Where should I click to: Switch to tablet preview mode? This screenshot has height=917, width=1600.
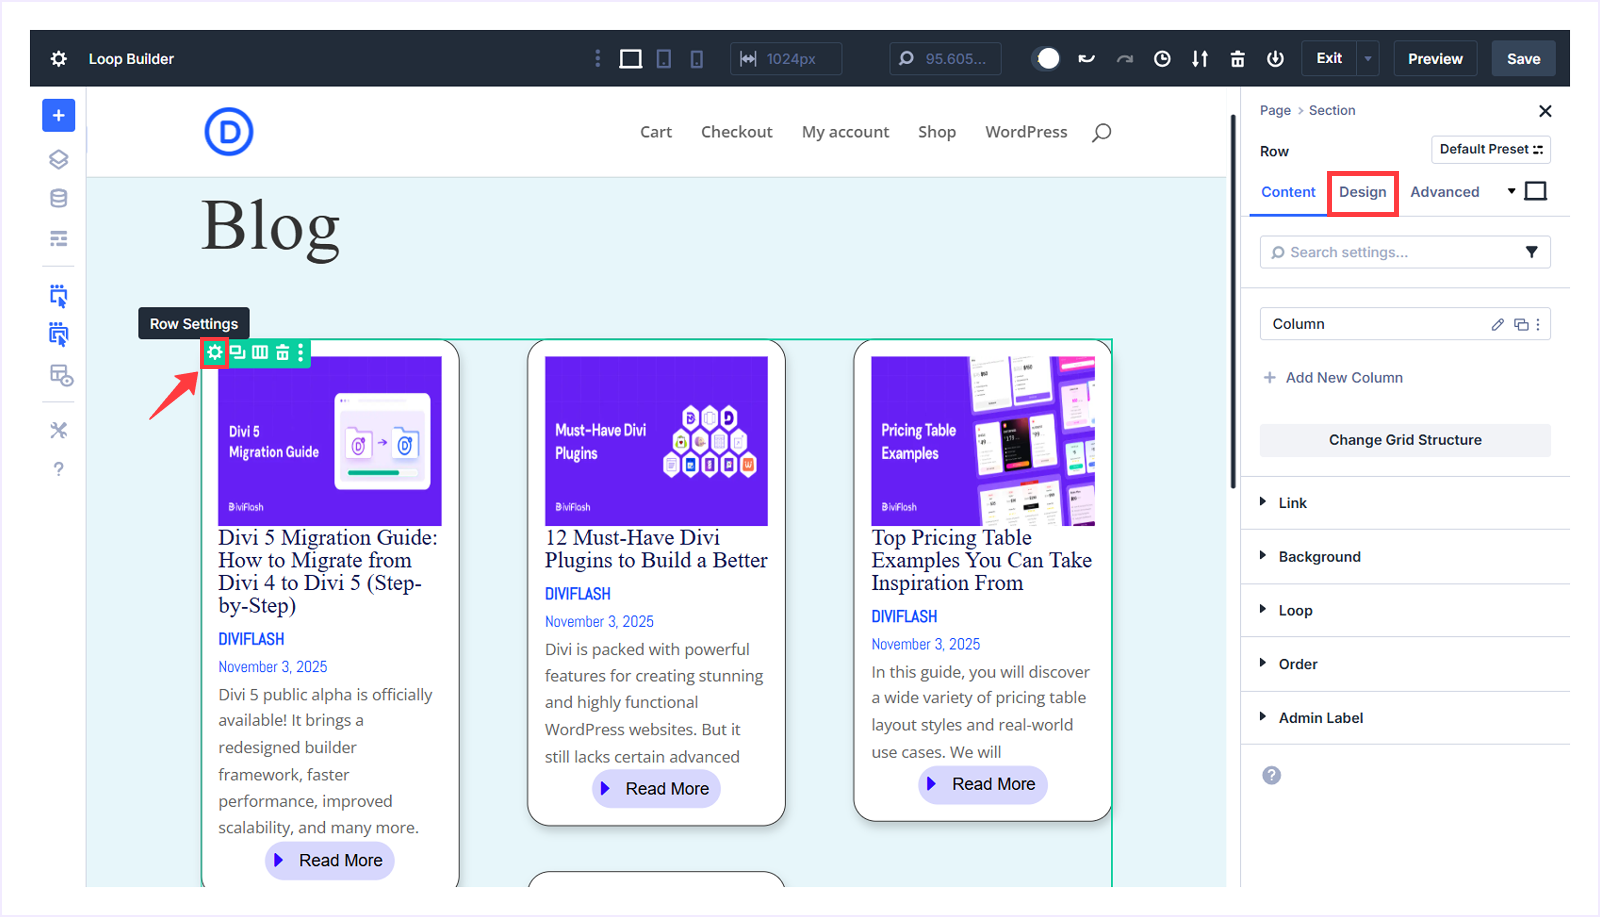[663, 58]
